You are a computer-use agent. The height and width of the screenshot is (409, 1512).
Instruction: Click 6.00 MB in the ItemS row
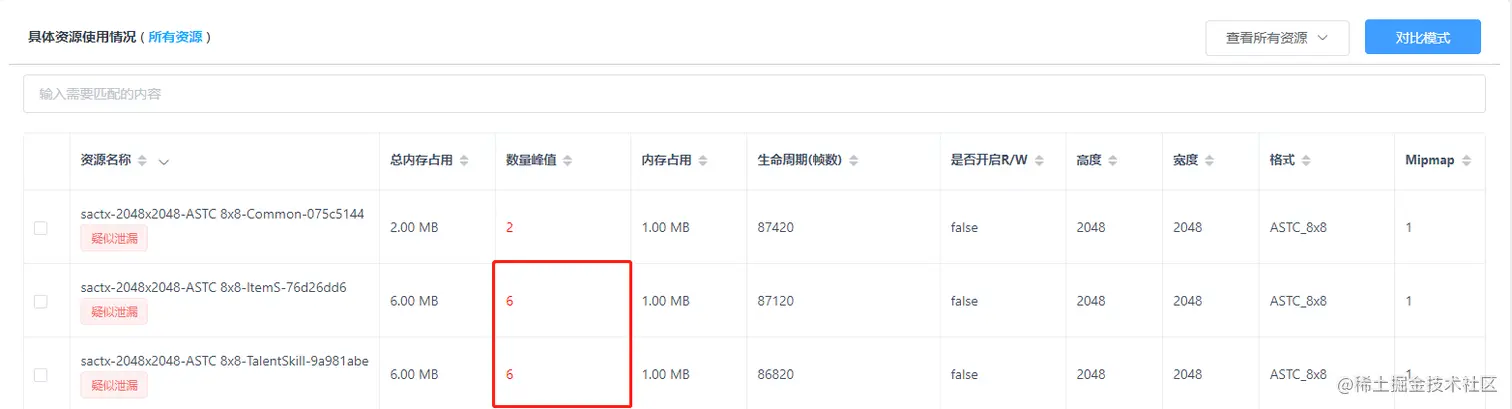[x=414, y=301]
